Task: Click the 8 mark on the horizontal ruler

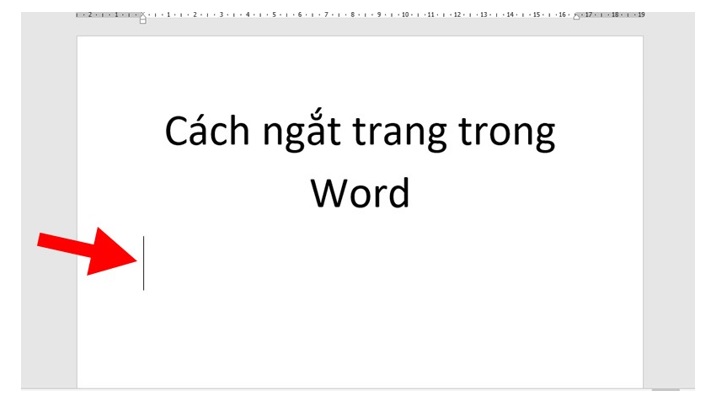Action: (x=352, y=15)
